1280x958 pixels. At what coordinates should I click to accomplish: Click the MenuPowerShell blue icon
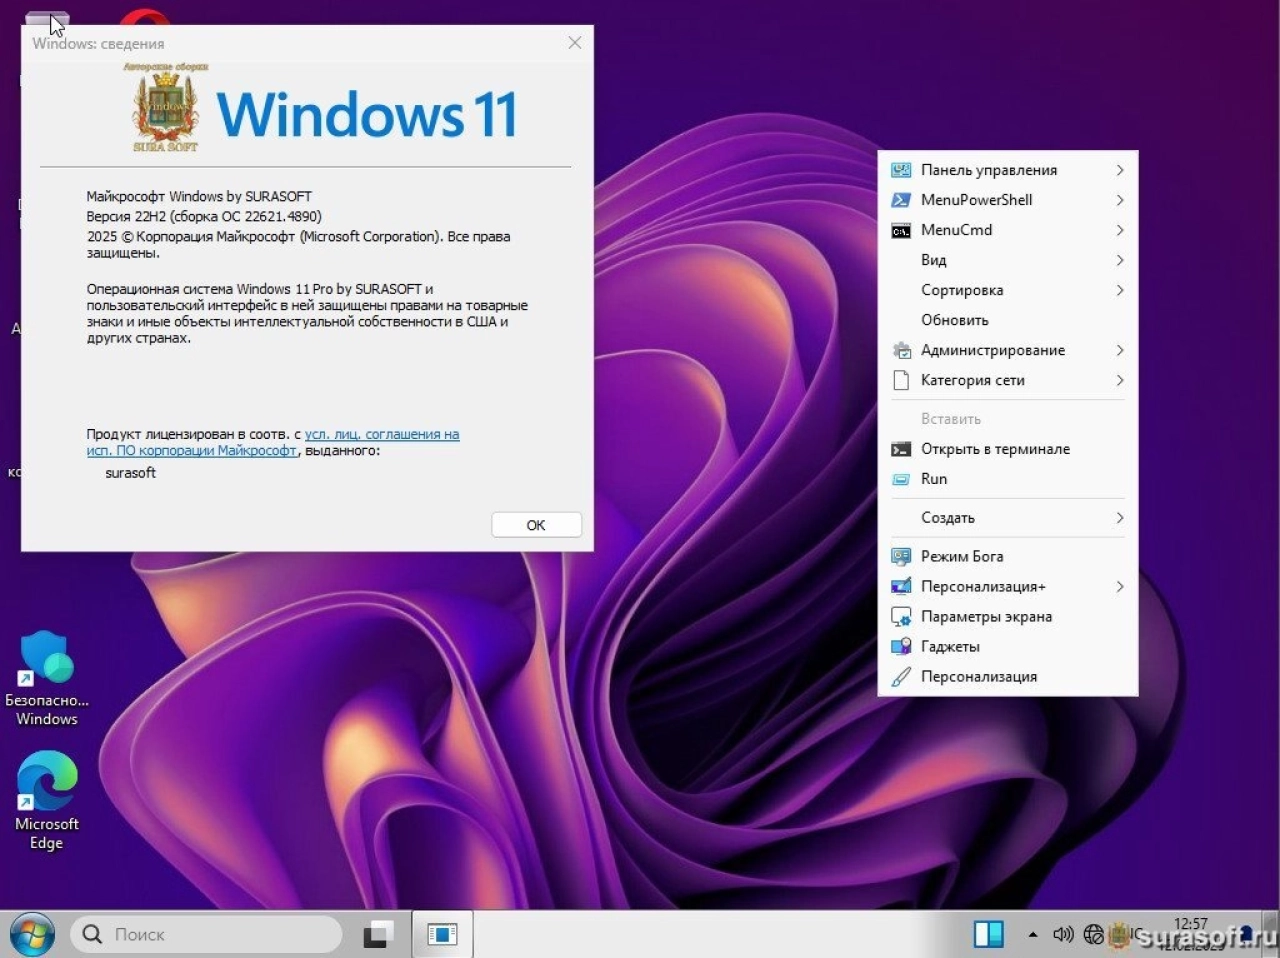pyautogui.click(x=901, y=200)
